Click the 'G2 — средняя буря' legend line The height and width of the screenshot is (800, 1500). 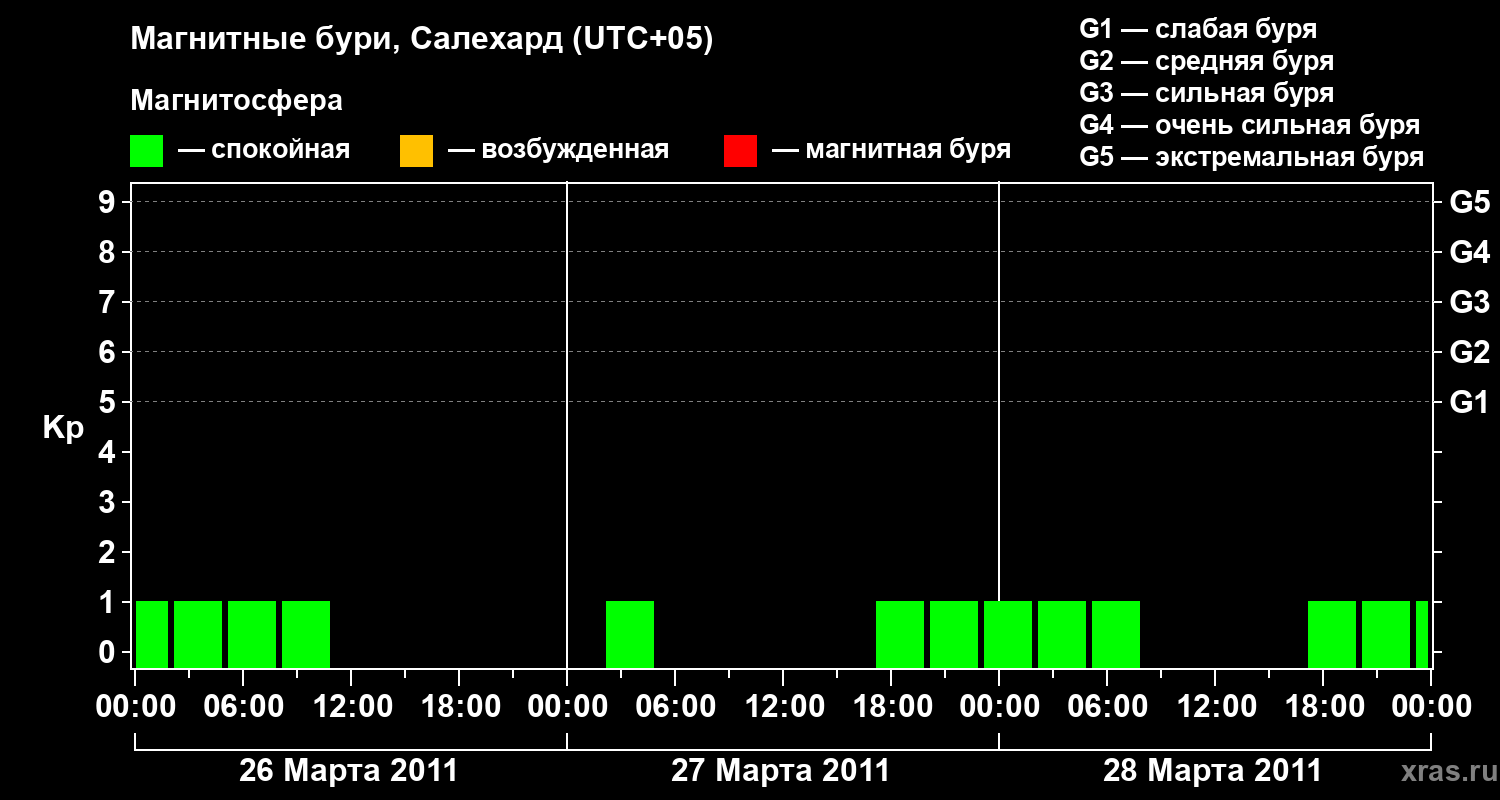pyautogui.click(x=1206, y=61)
